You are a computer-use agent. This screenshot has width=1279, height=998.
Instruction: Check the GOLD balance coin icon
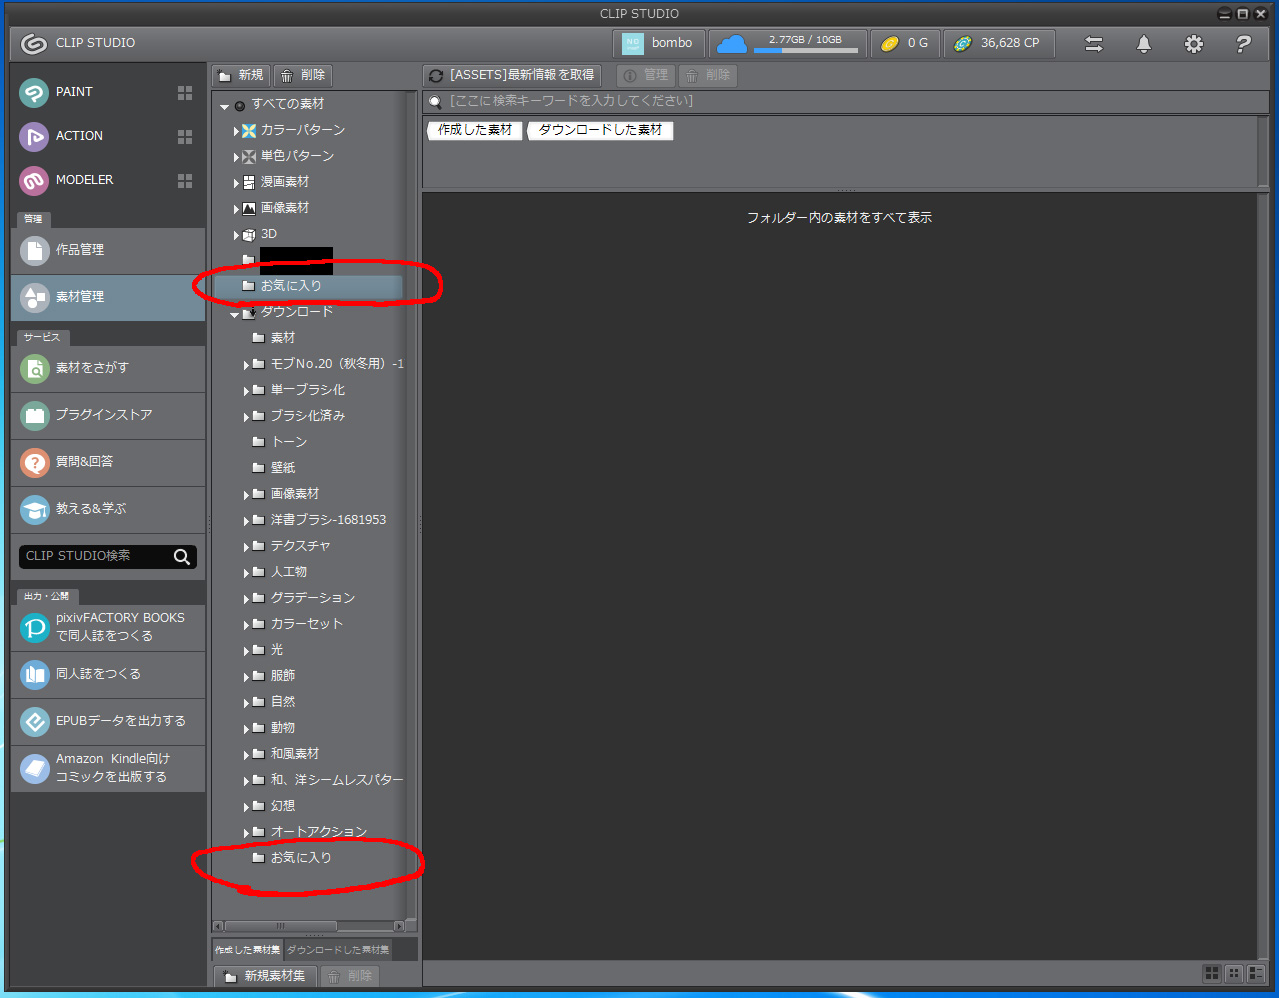pyautogui.click(x=890, y=43)
